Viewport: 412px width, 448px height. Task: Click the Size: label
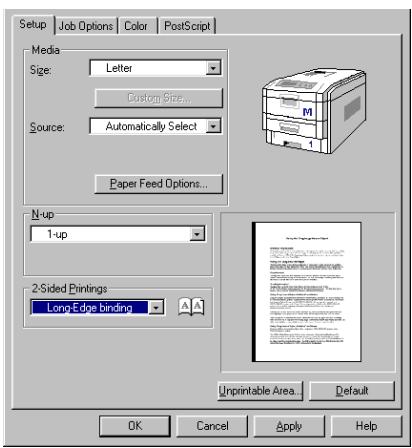click(41, 70)
